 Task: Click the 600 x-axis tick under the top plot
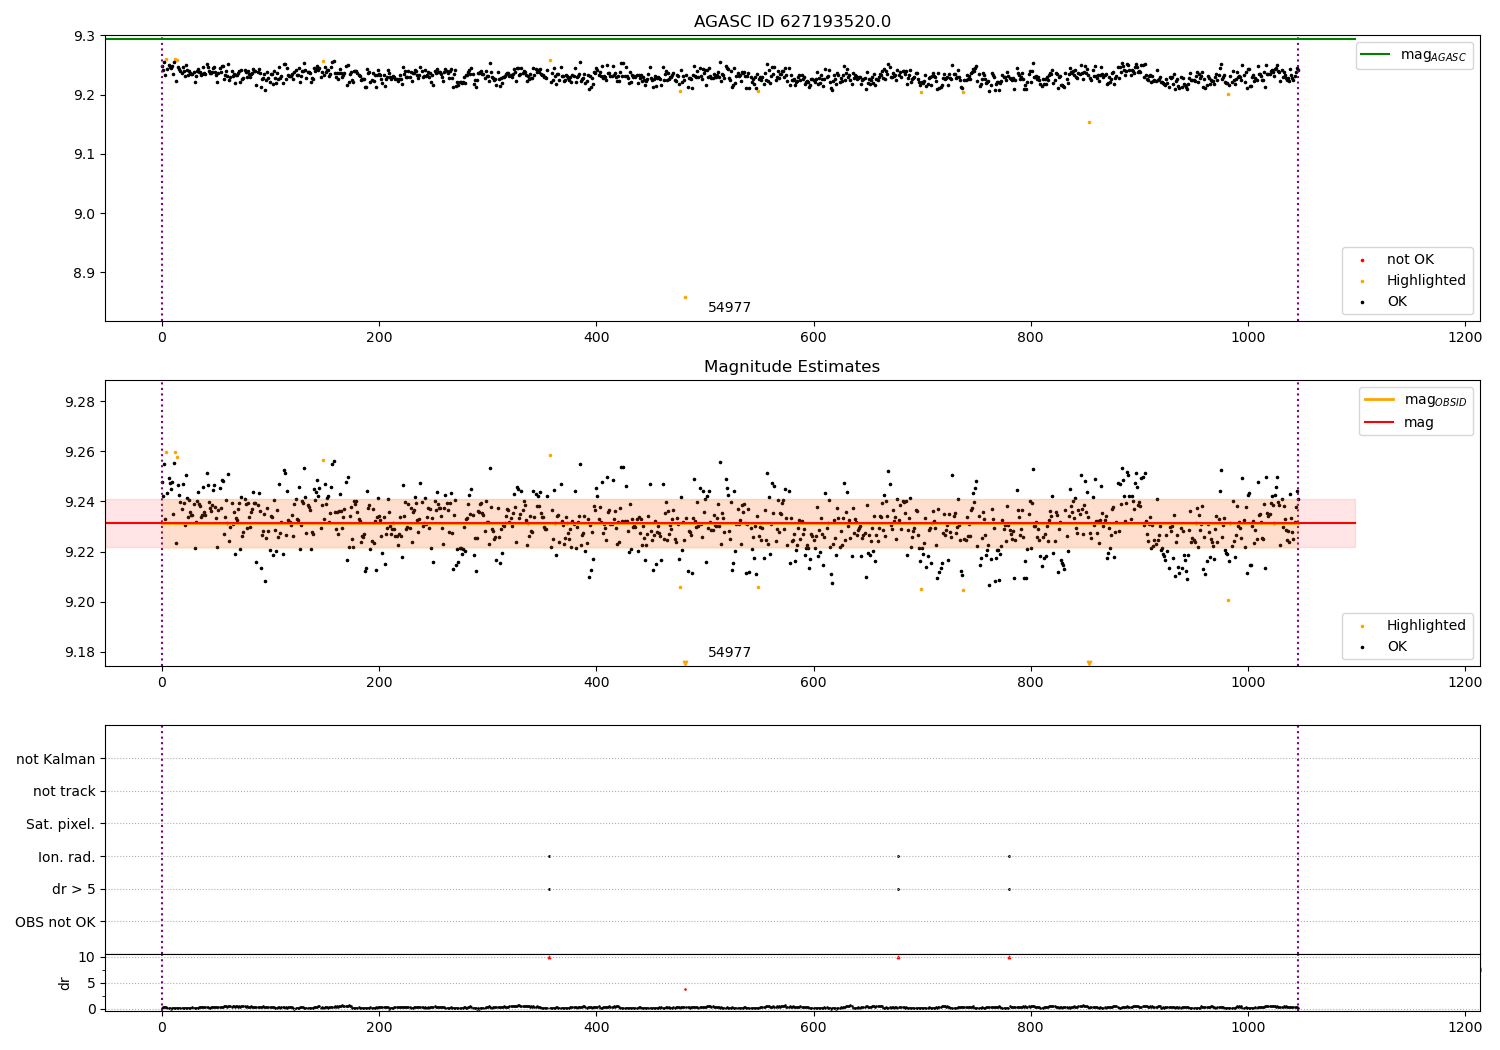tap(813, 338)
